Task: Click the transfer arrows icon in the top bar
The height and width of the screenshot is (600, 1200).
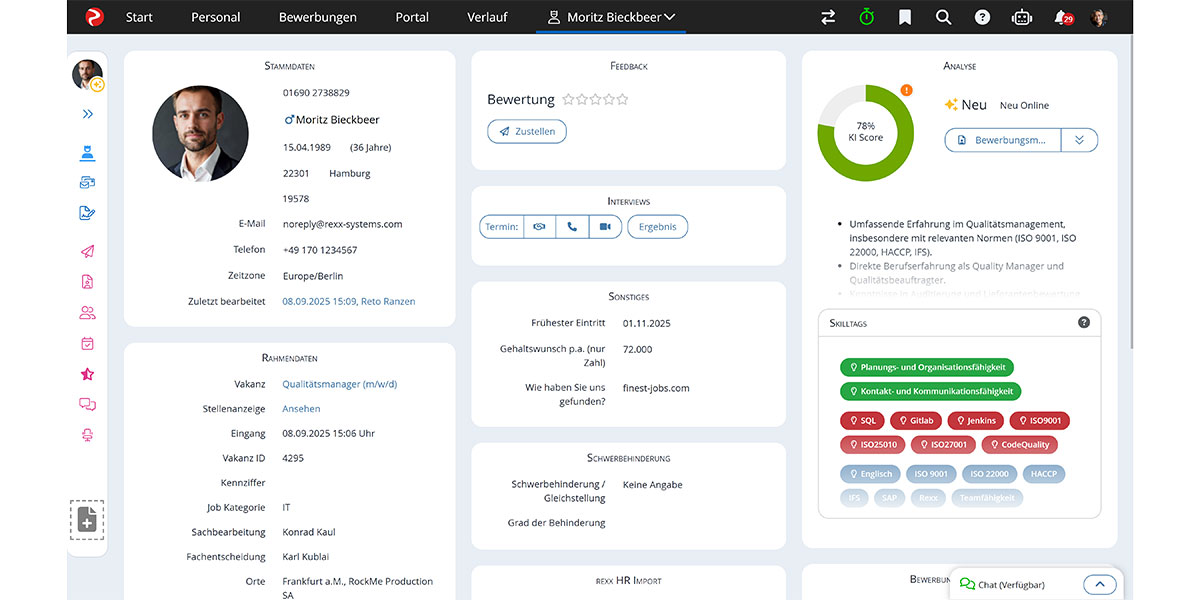Action: point(827,17)
